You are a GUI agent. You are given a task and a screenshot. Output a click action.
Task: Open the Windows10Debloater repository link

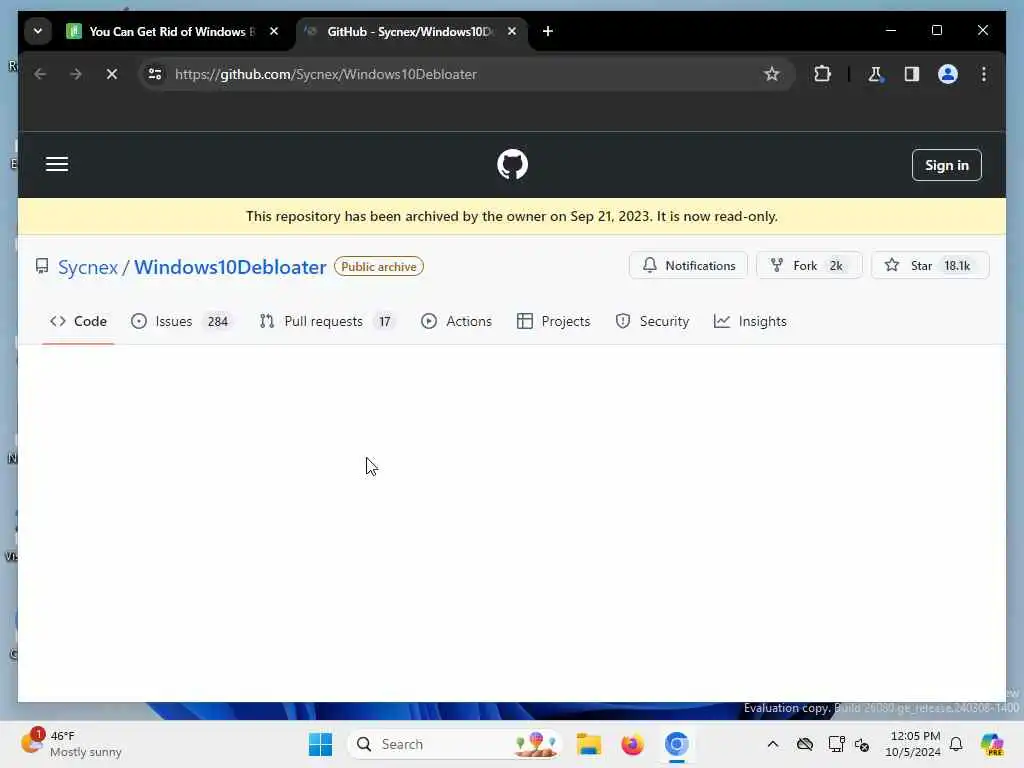point(230,267)
